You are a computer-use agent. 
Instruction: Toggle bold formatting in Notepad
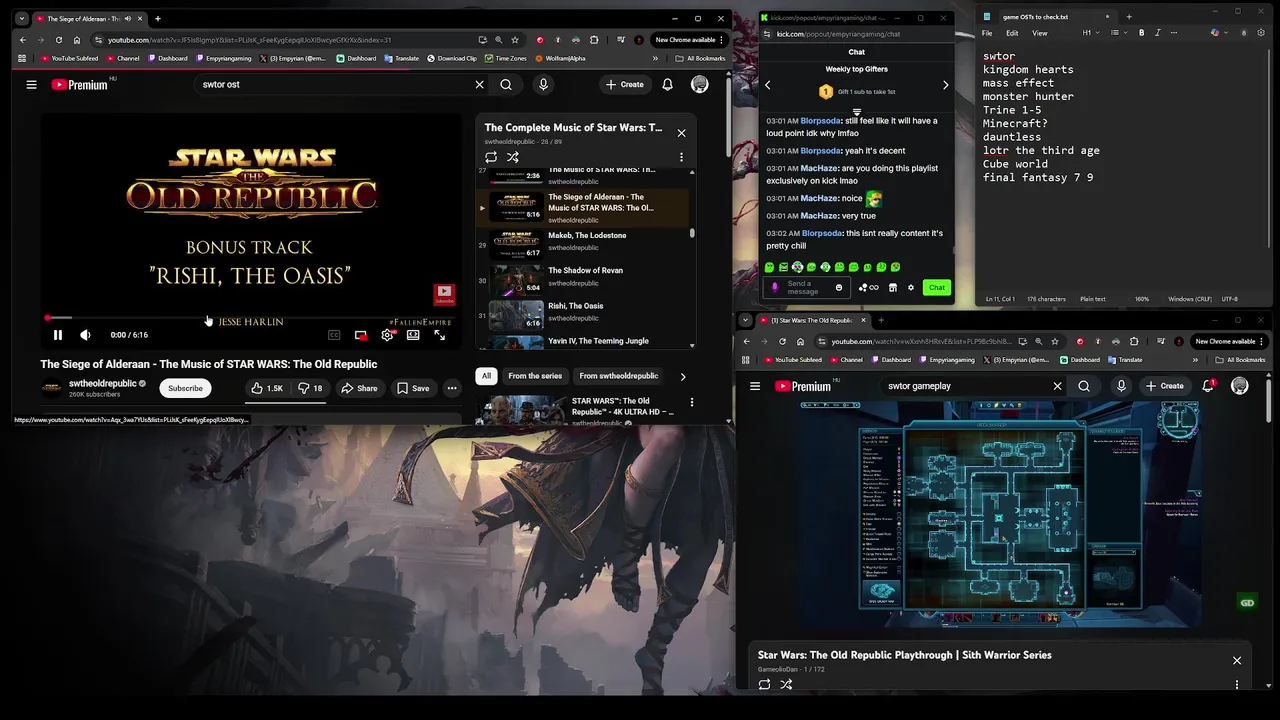point(1142,33)
